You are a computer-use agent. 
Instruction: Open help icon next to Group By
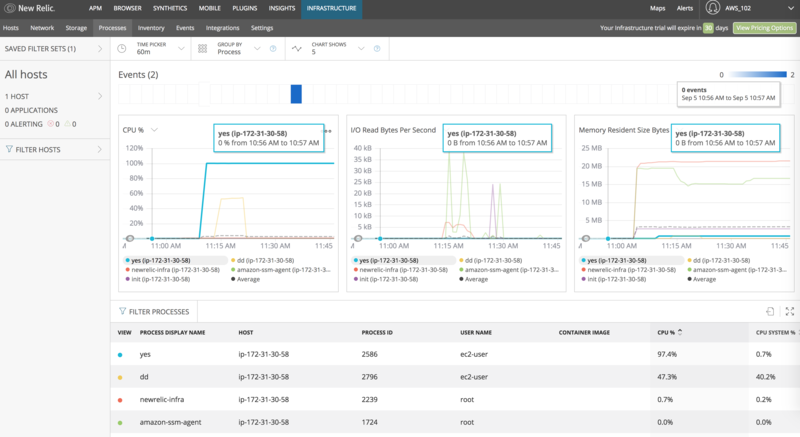(x=273, y=48)
